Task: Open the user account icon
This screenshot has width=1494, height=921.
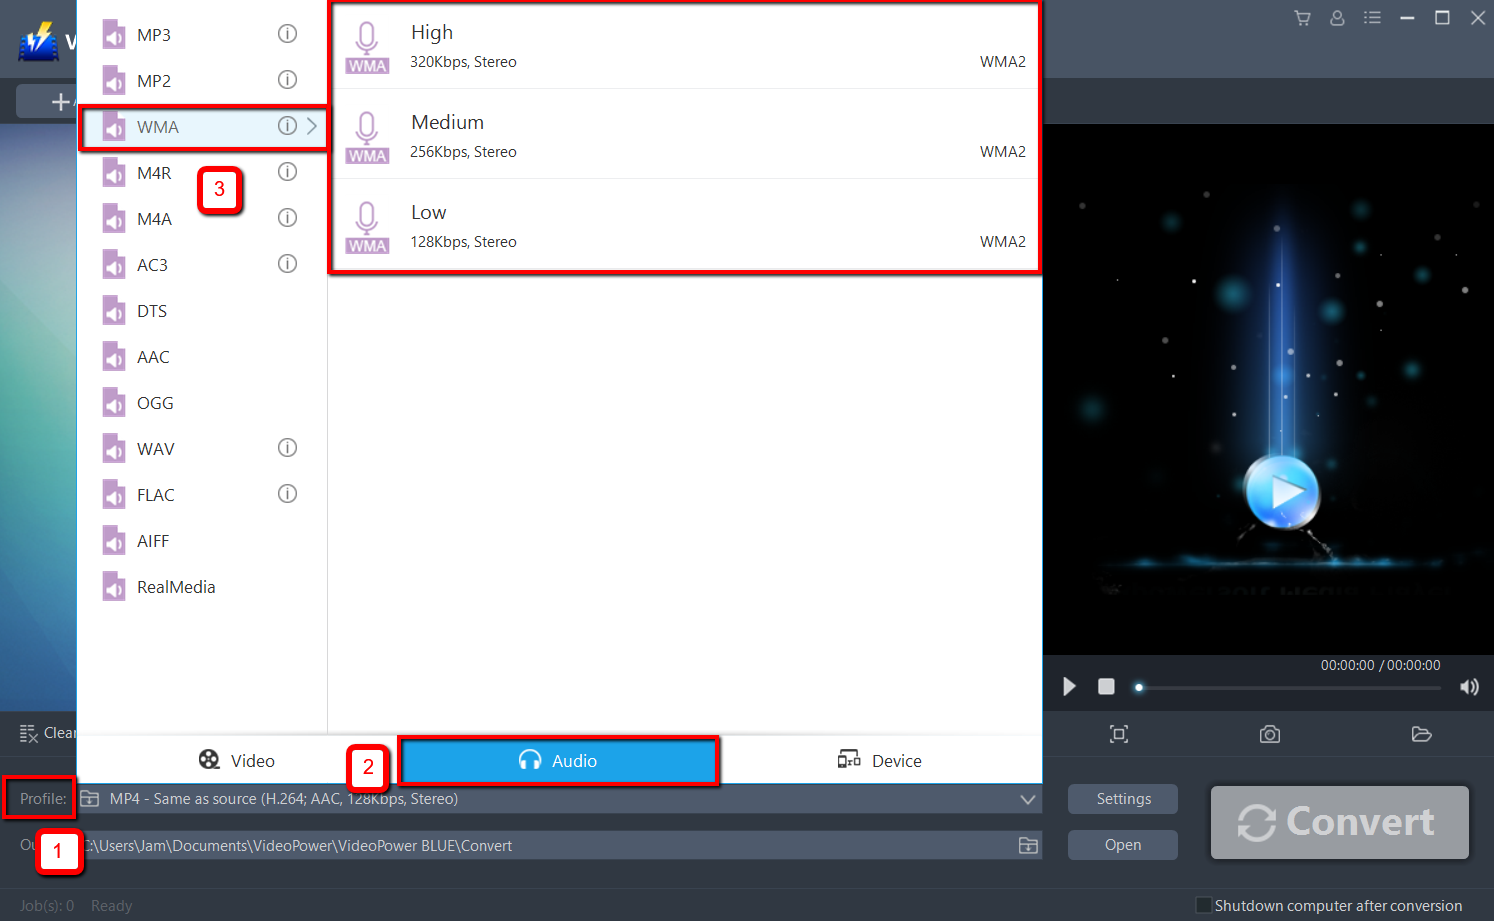Action: pyautogui.click(x=1337, y=17)
